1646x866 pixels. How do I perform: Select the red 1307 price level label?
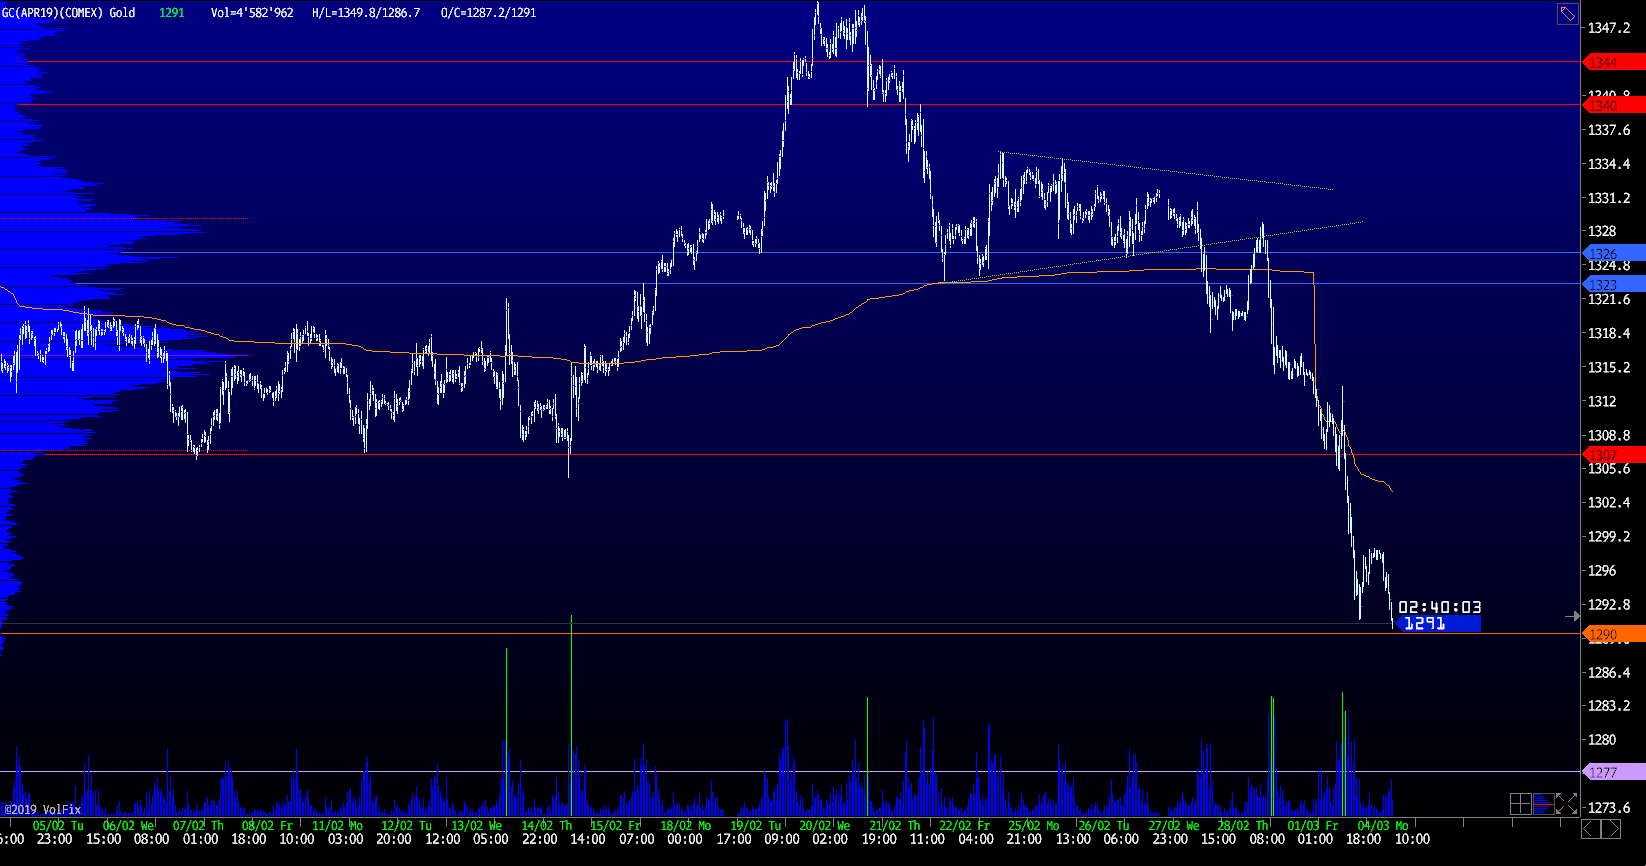tap(1613, 455)
